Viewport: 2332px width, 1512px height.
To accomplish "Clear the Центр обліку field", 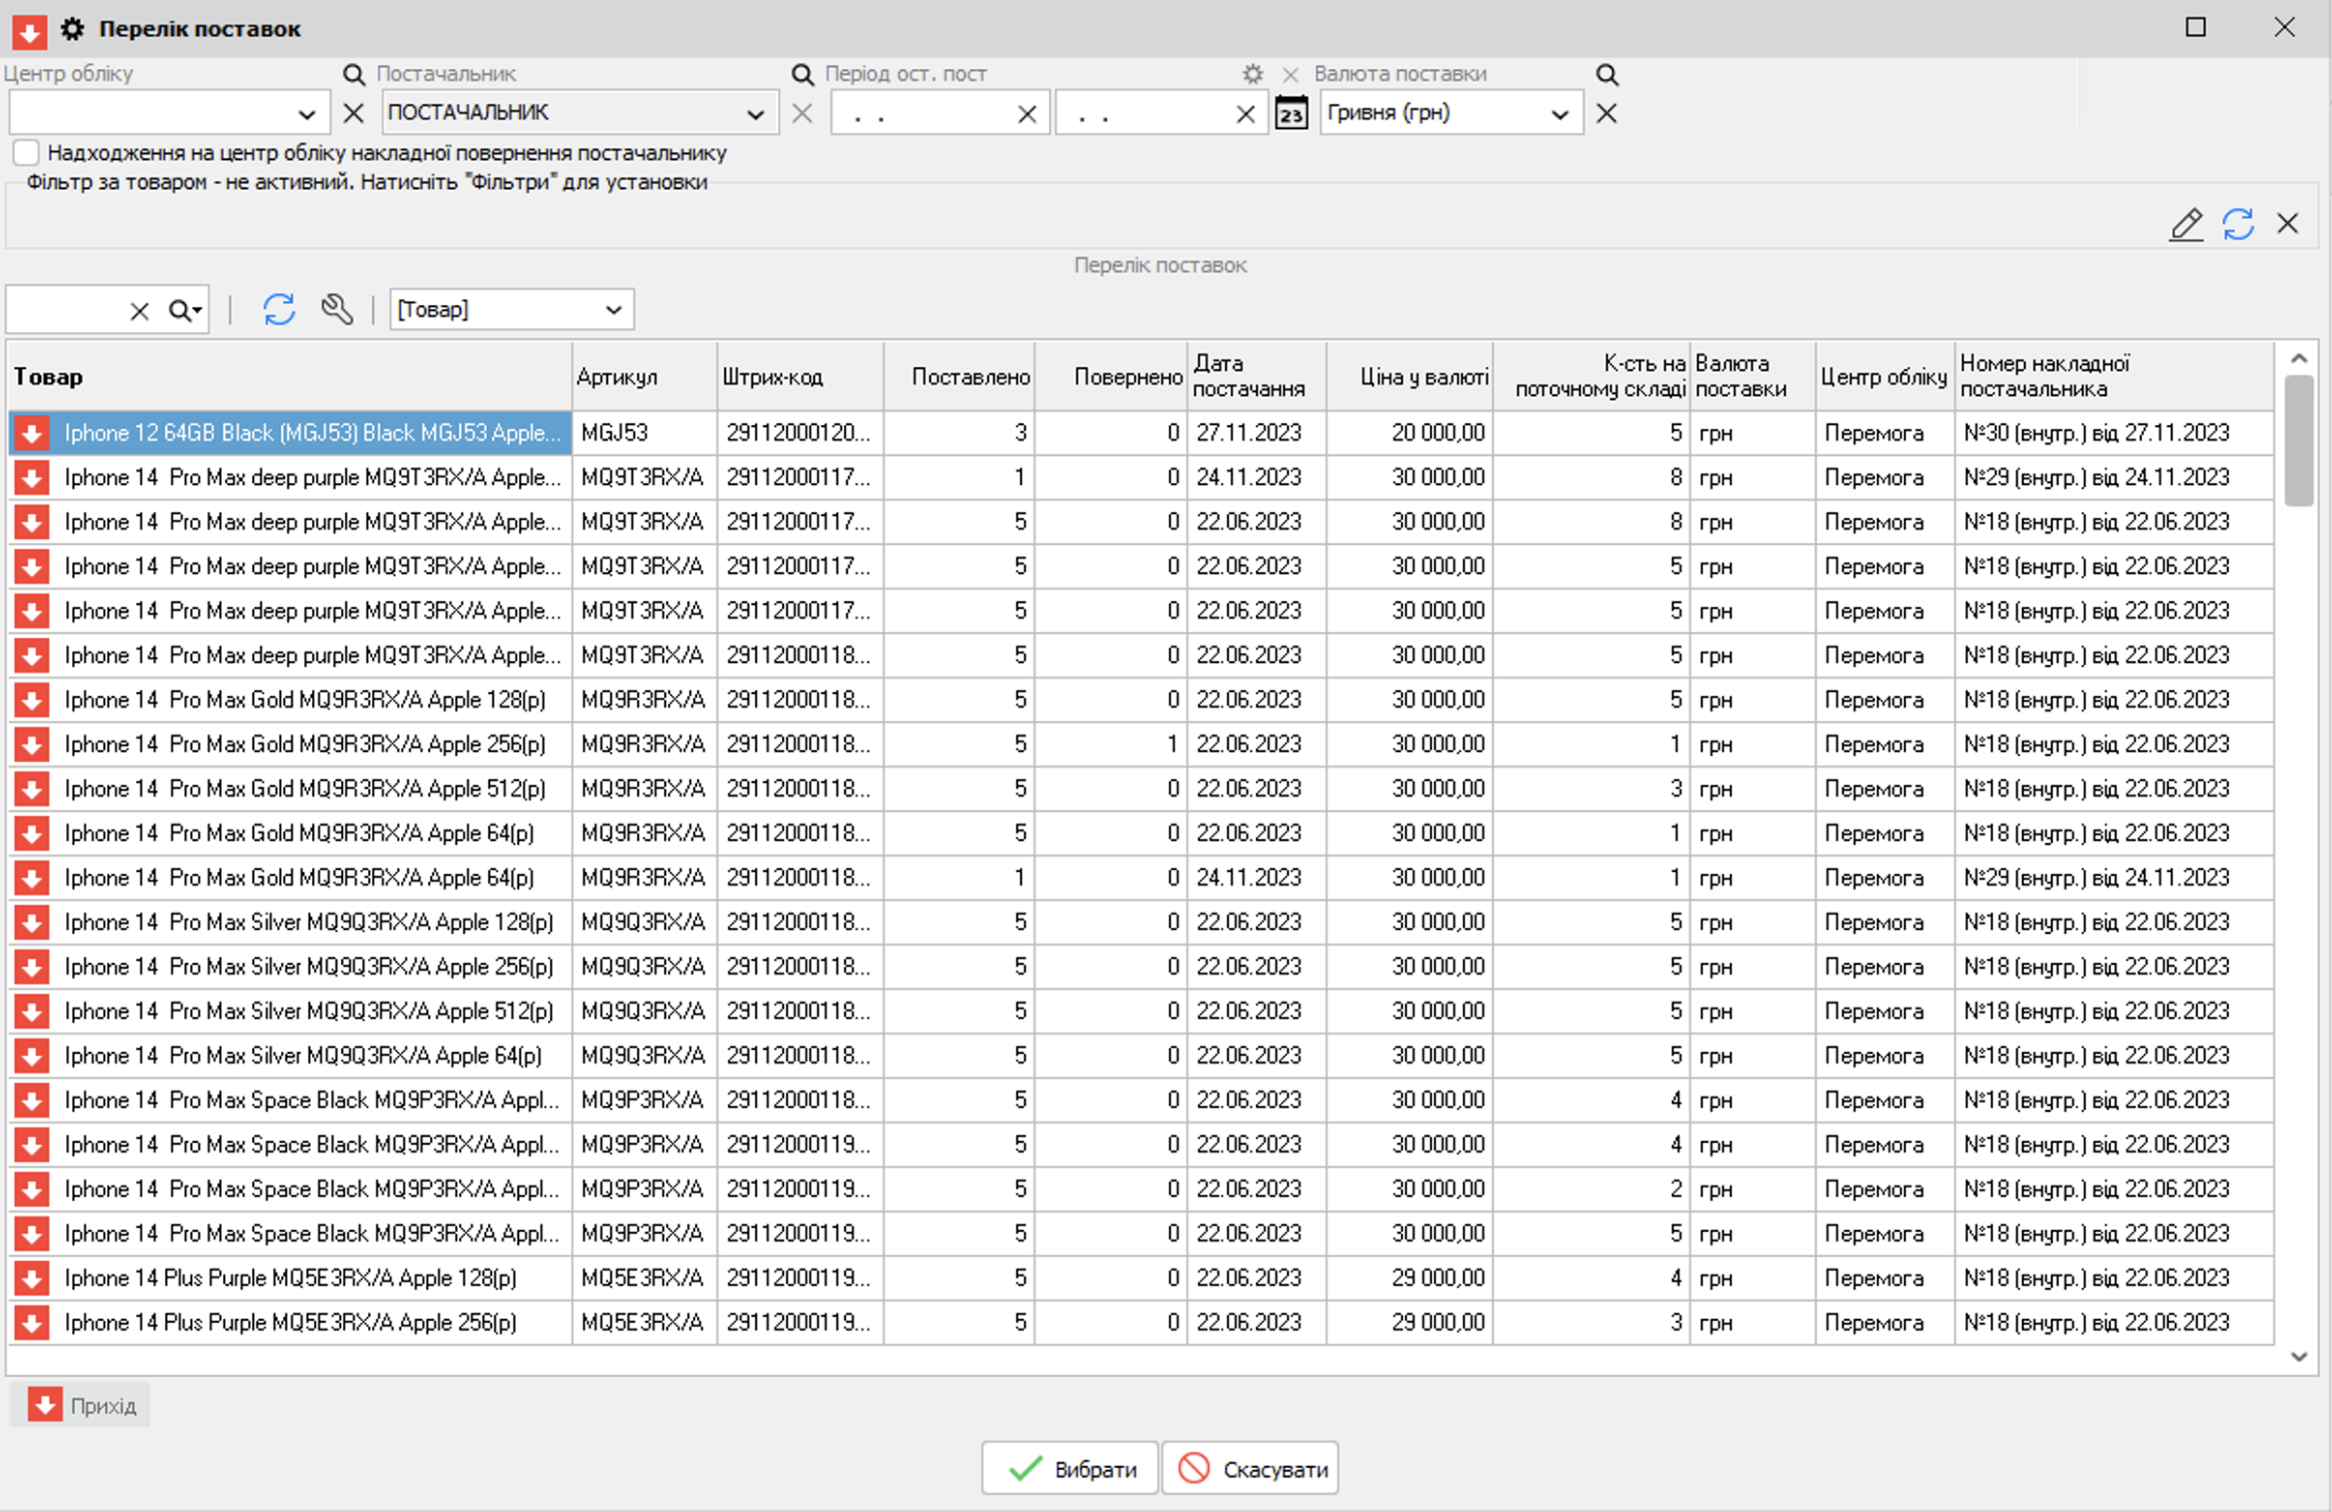I will coord(354,114).
